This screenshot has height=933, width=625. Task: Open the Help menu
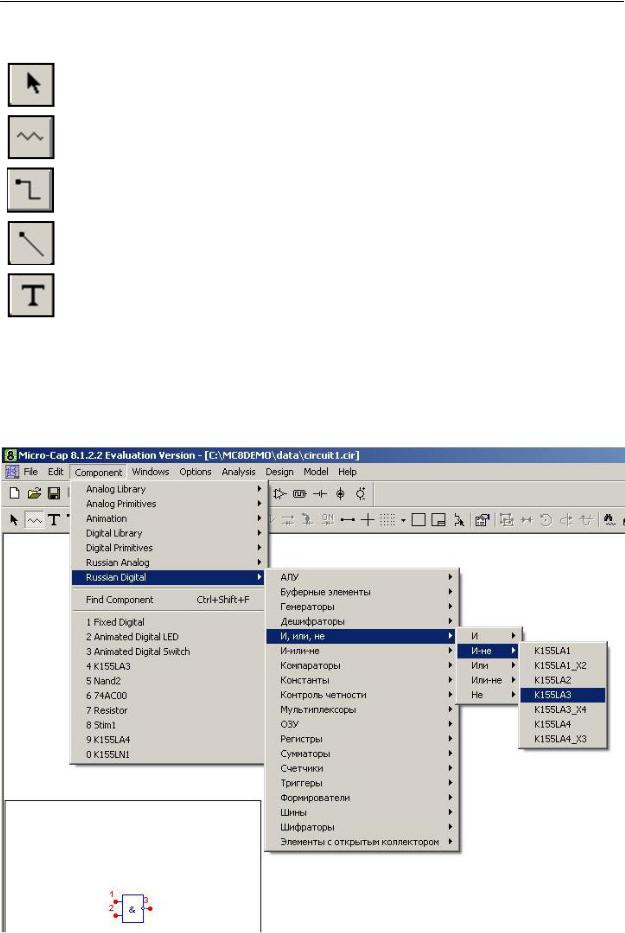[x=348, y=472]
